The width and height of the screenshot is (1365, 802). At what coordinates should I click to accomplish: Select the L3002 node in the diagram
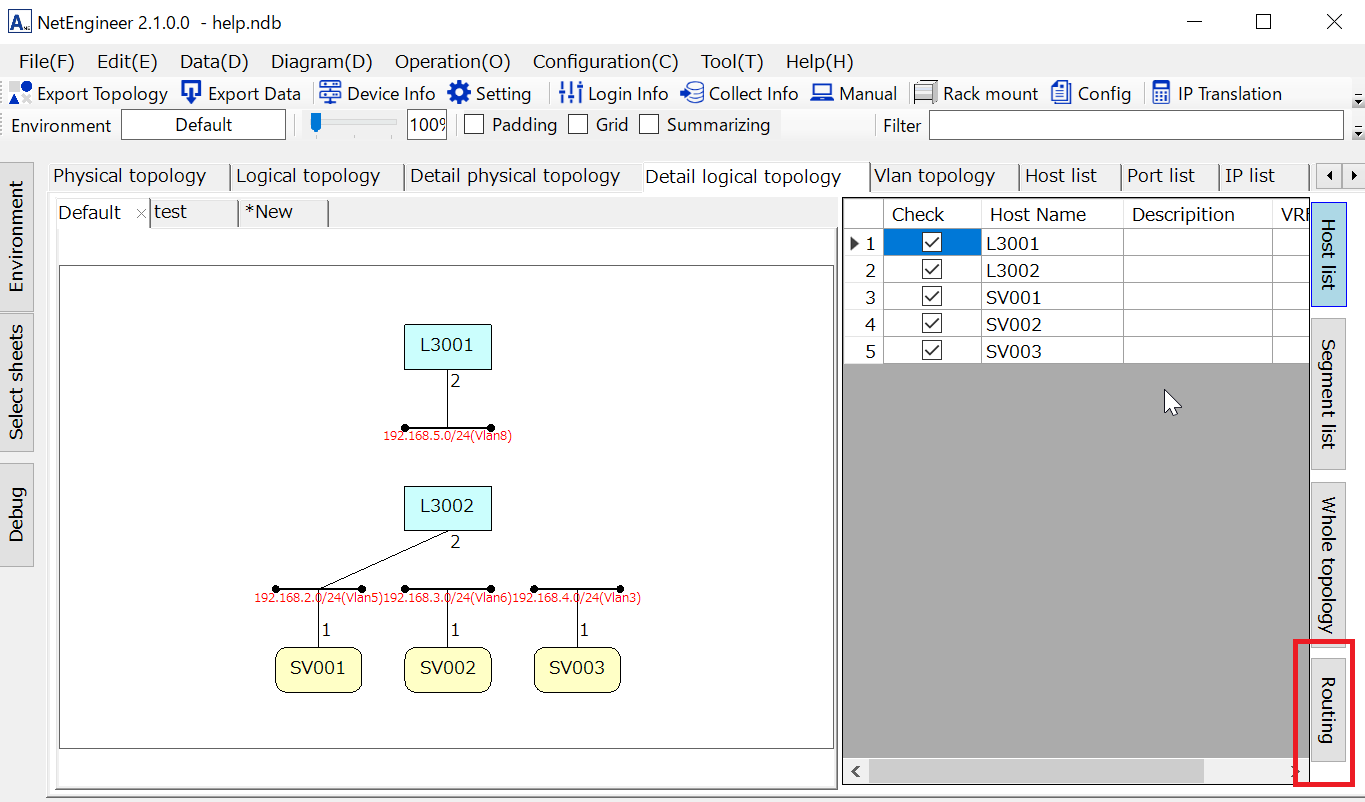pos(447,508)
